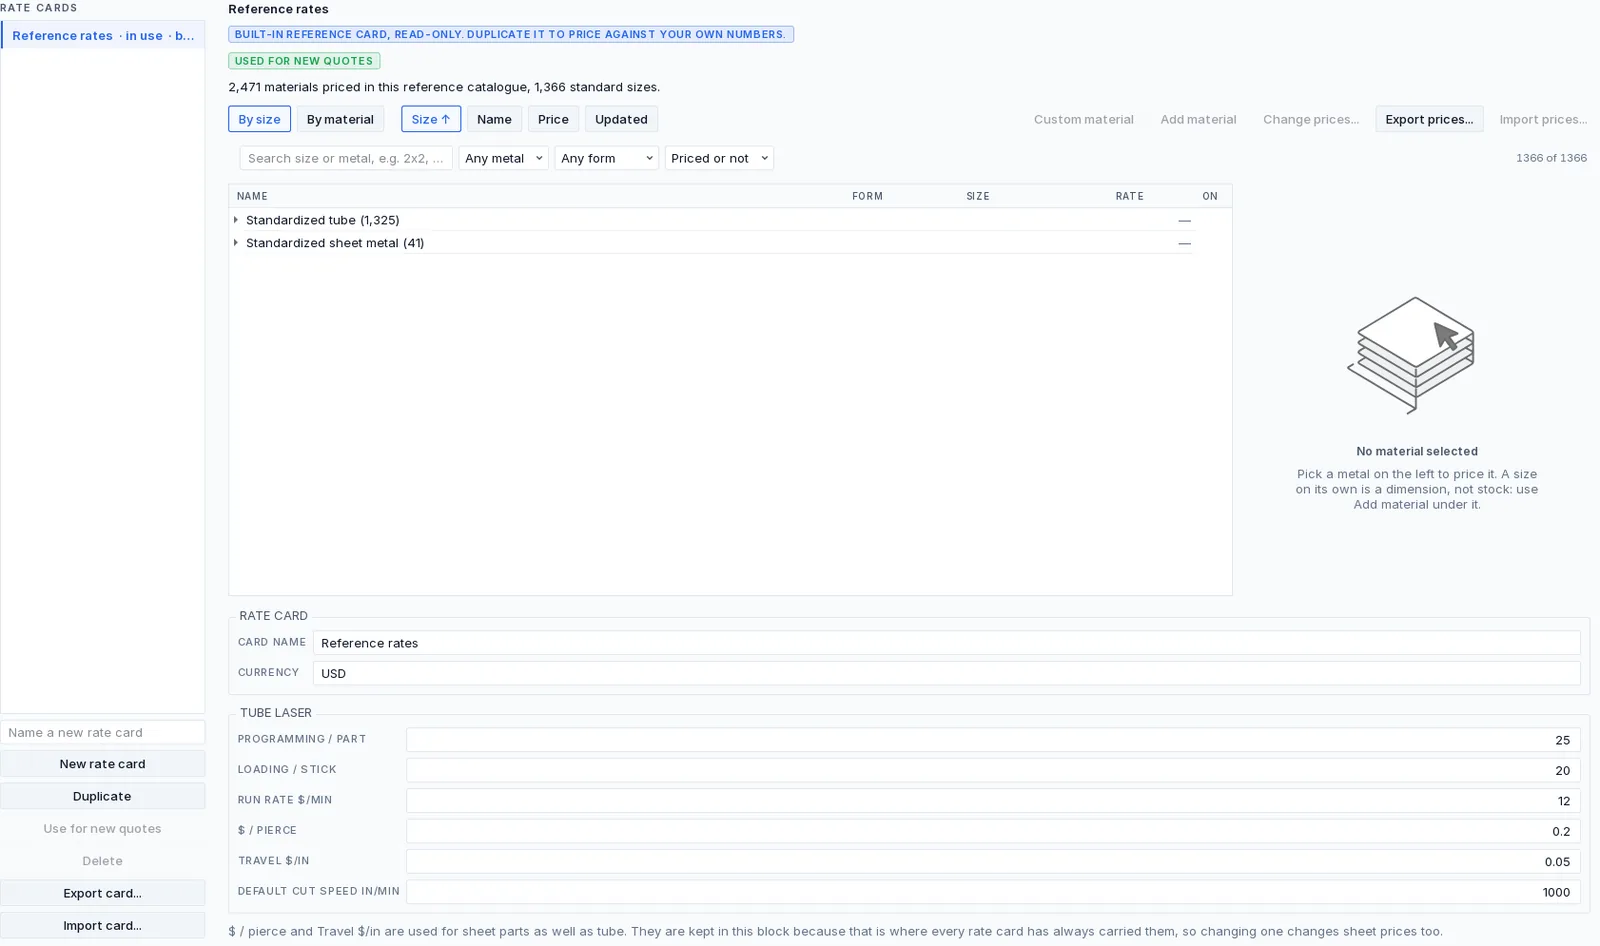Switch to By material view
The width and height of the screenshot is (1600, 946).
(x=340, y=119)
